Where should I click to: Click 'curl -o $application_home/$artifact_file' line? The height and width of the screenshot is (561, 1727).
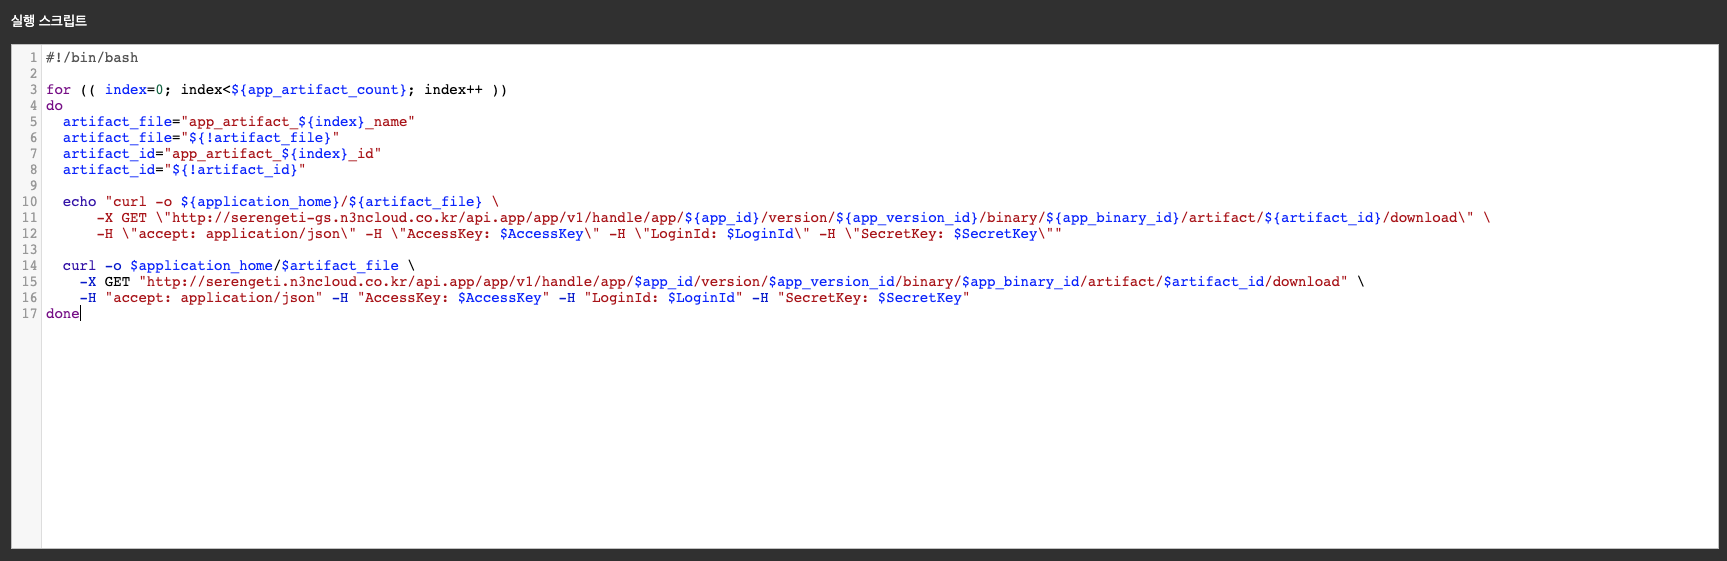click(238, 266)
